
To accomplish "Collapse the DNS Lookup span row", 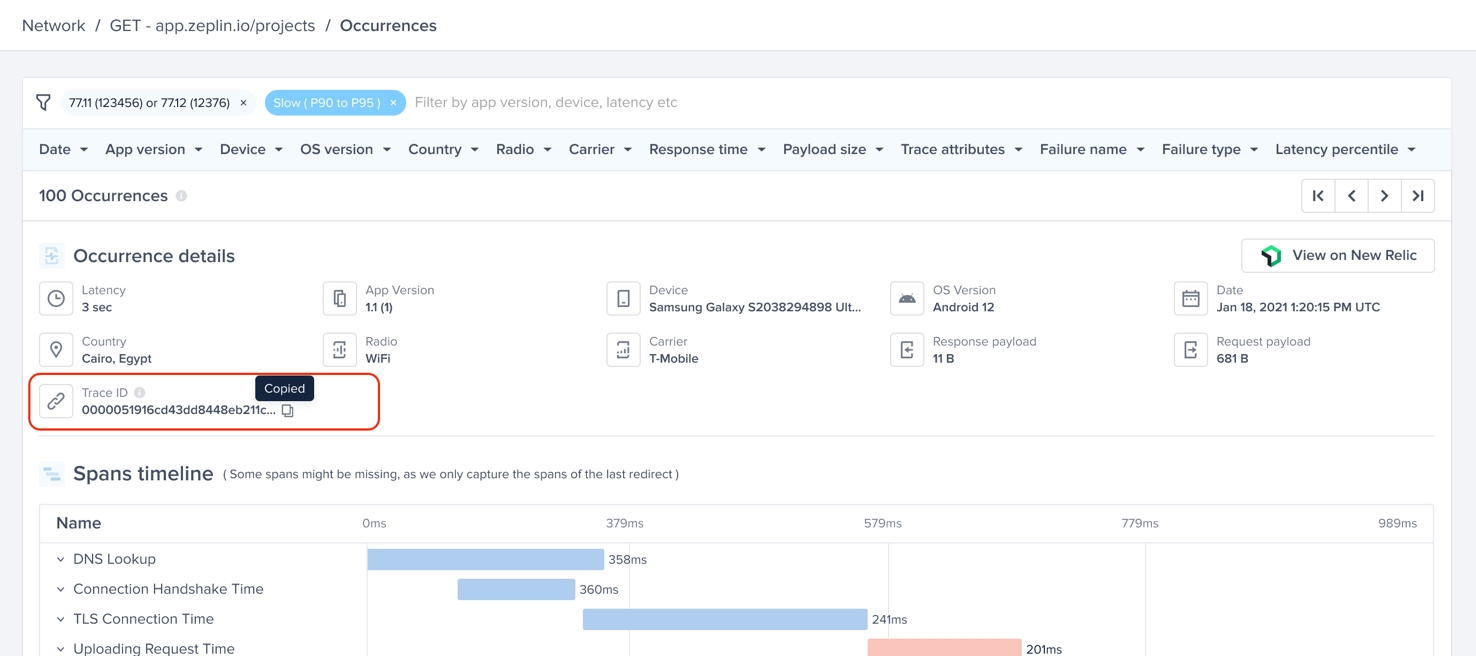I will click(61, 560).
